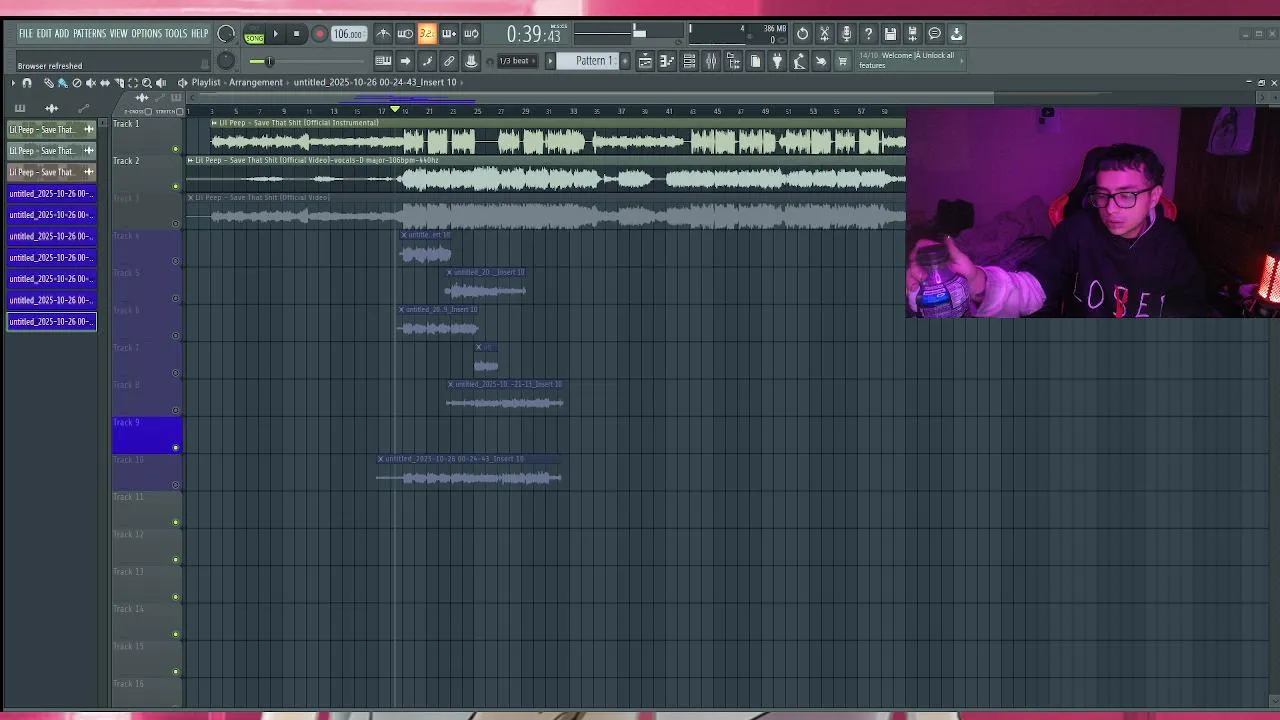Open the EDIT menu
Screen dimensions: 1280x720
pyautogui.click(x=44, y=34)
